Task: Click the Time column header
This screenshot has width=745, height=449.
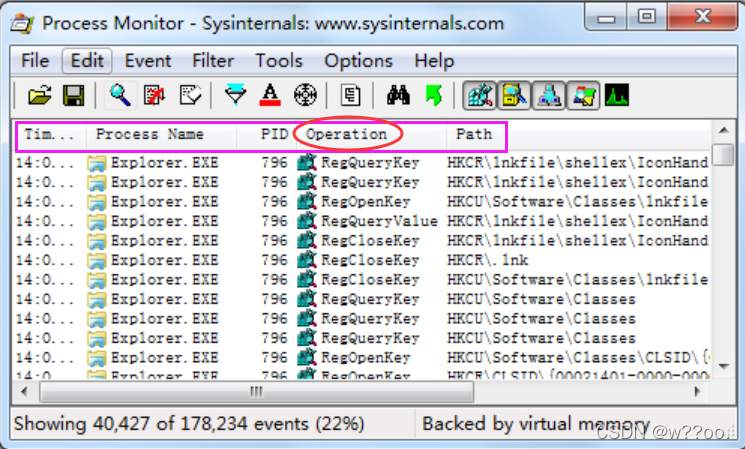Action: click(50, 134)
